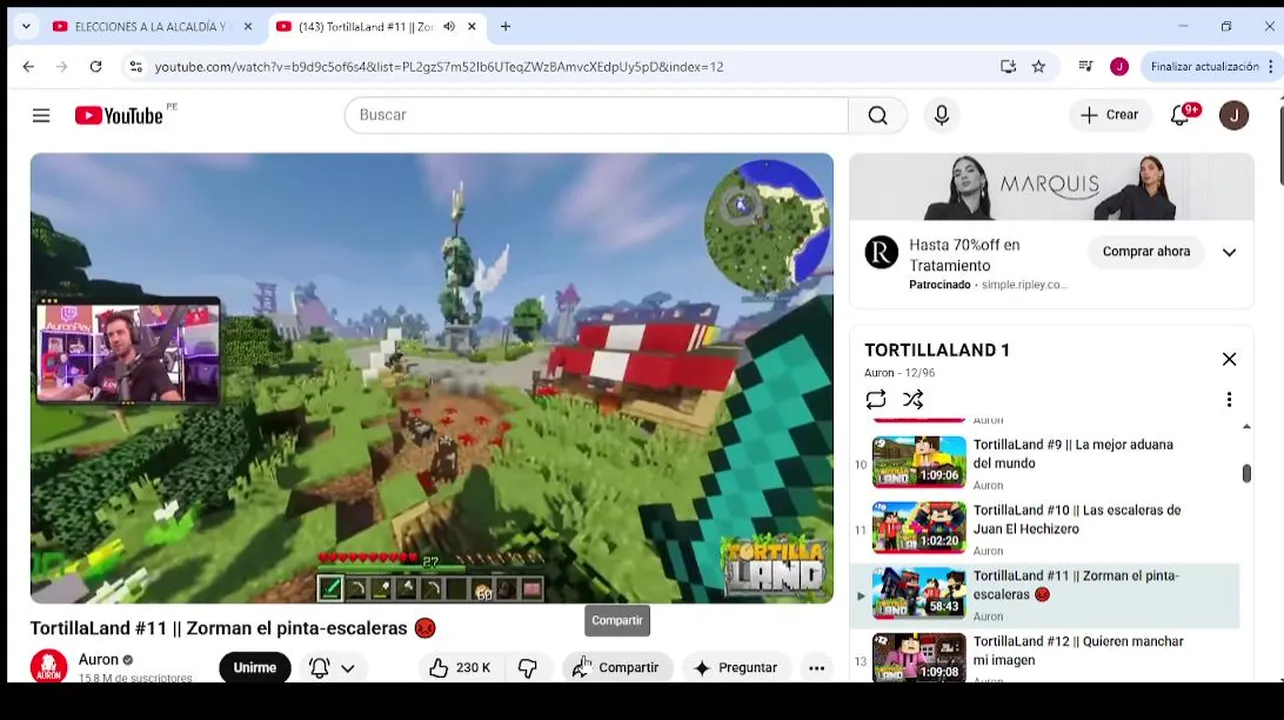The image size is (1284, 720).
Task: Install app icon in address bar
Action: (1008, 67)
